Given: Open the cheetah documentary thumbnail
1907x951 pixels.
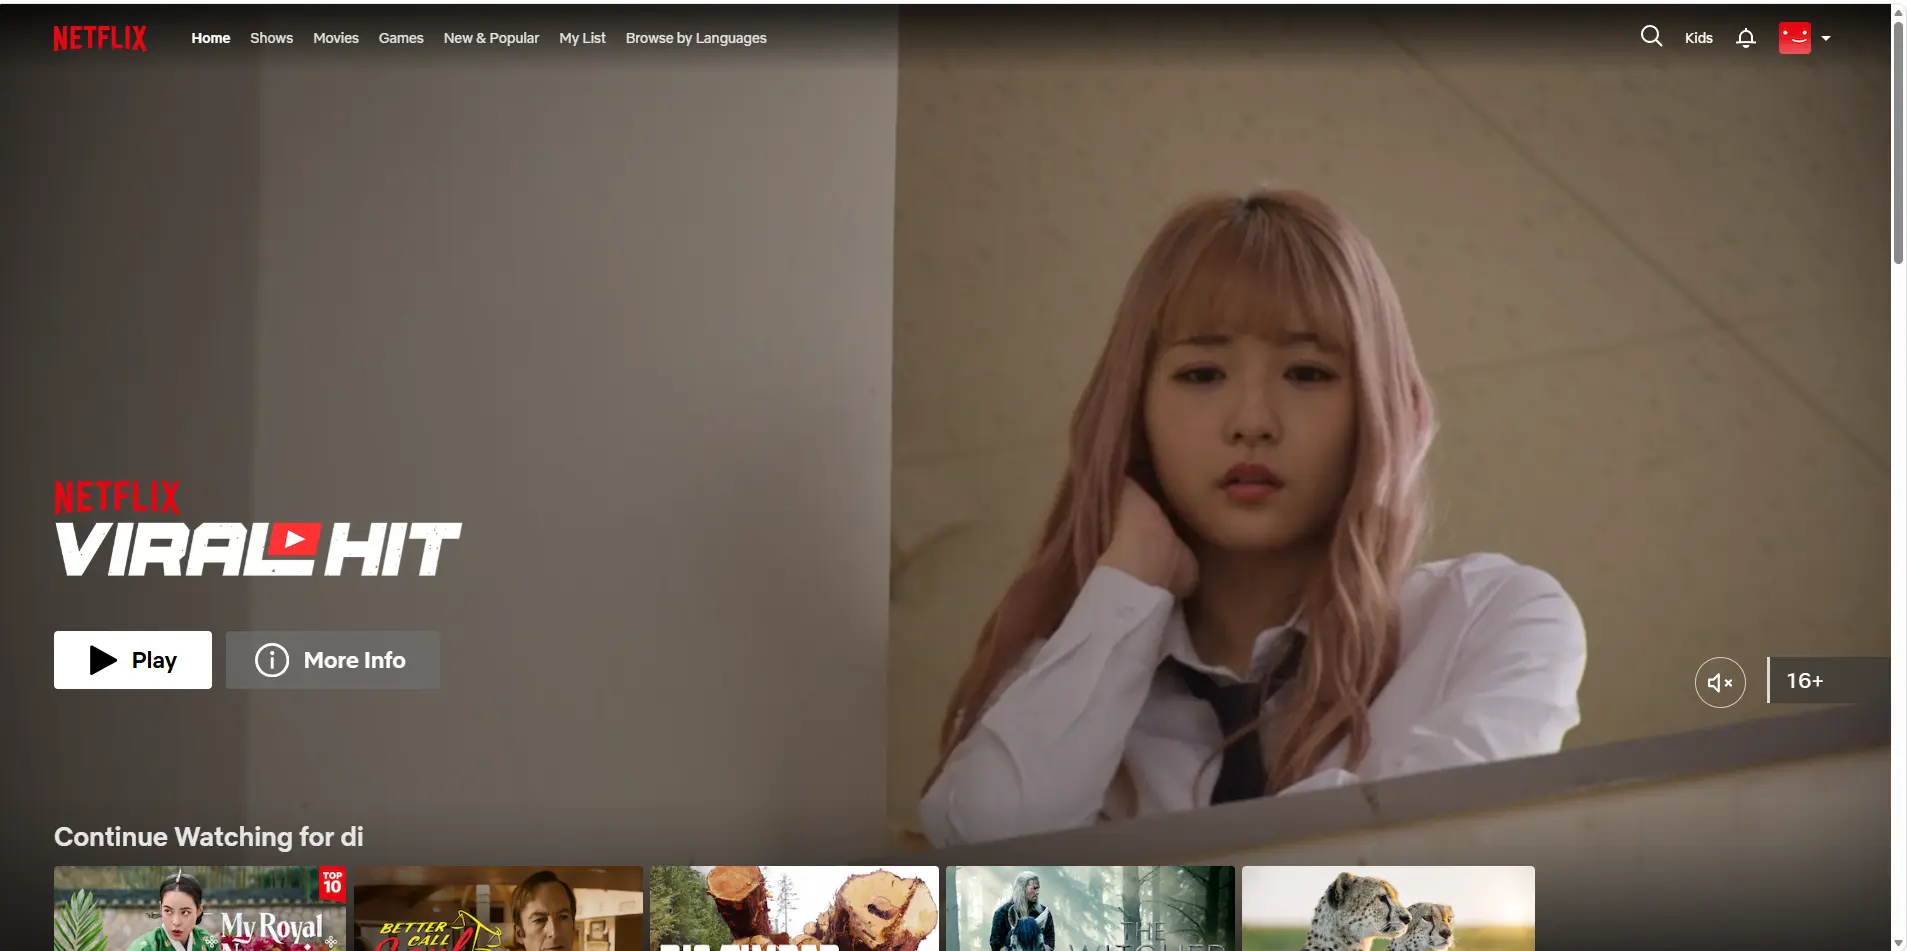Looking at the screenshot, I should 1388,908.
